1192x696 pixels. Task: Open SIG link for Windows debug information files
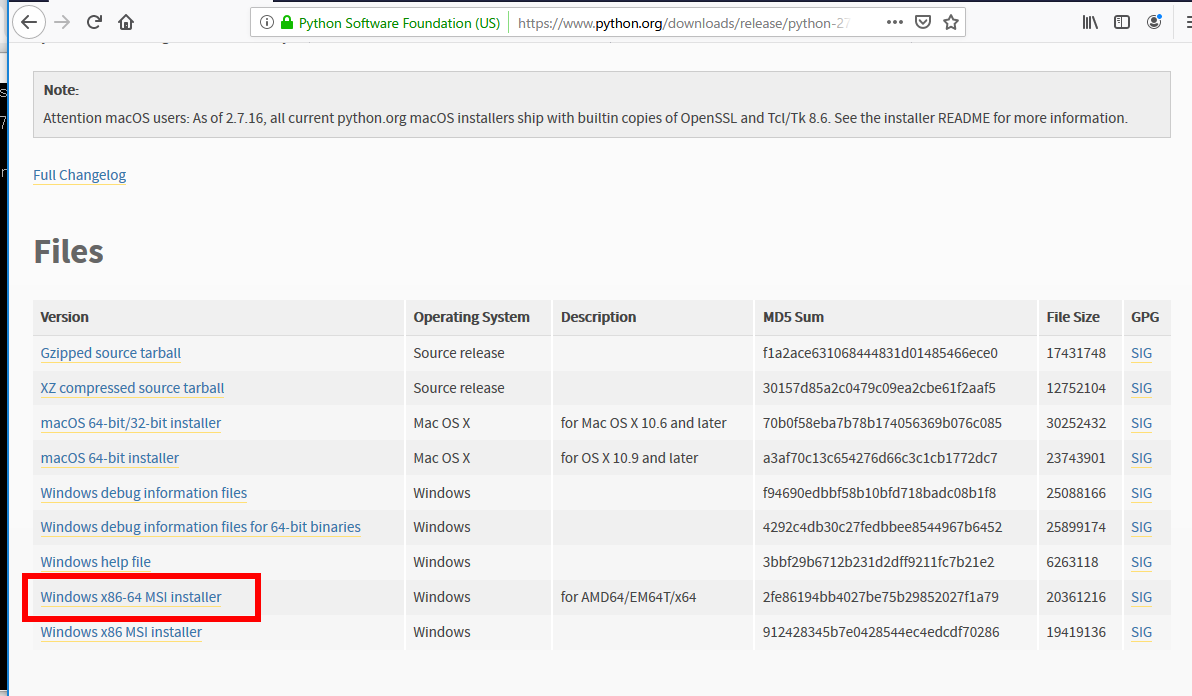click(1141, 492)
